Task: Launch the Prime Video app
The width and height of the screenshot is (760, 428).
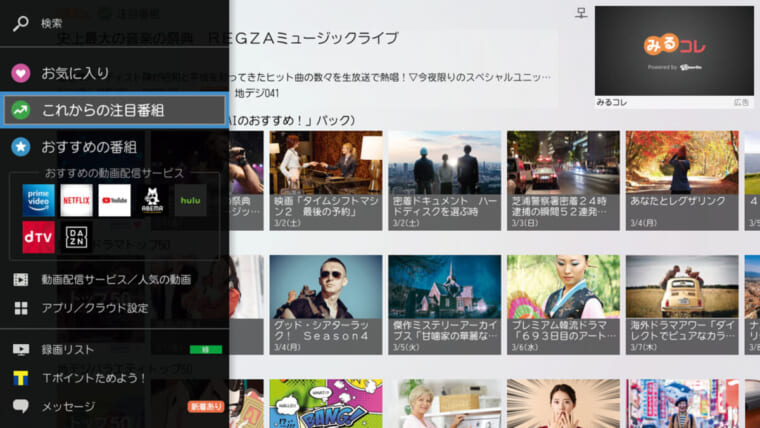Action: pos(38,200)
